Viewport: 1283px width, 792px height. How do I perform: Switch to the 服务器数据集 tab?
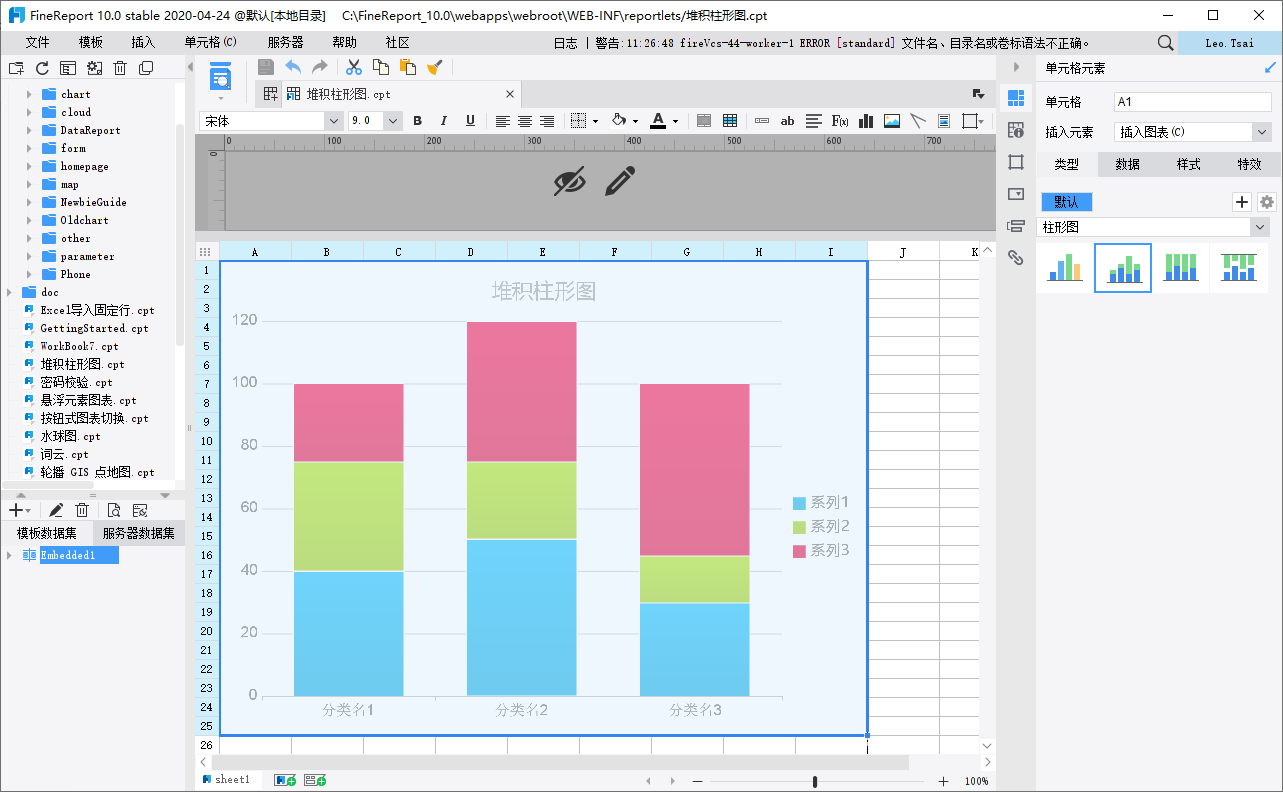pyautogui.click(x=138, y=533)
